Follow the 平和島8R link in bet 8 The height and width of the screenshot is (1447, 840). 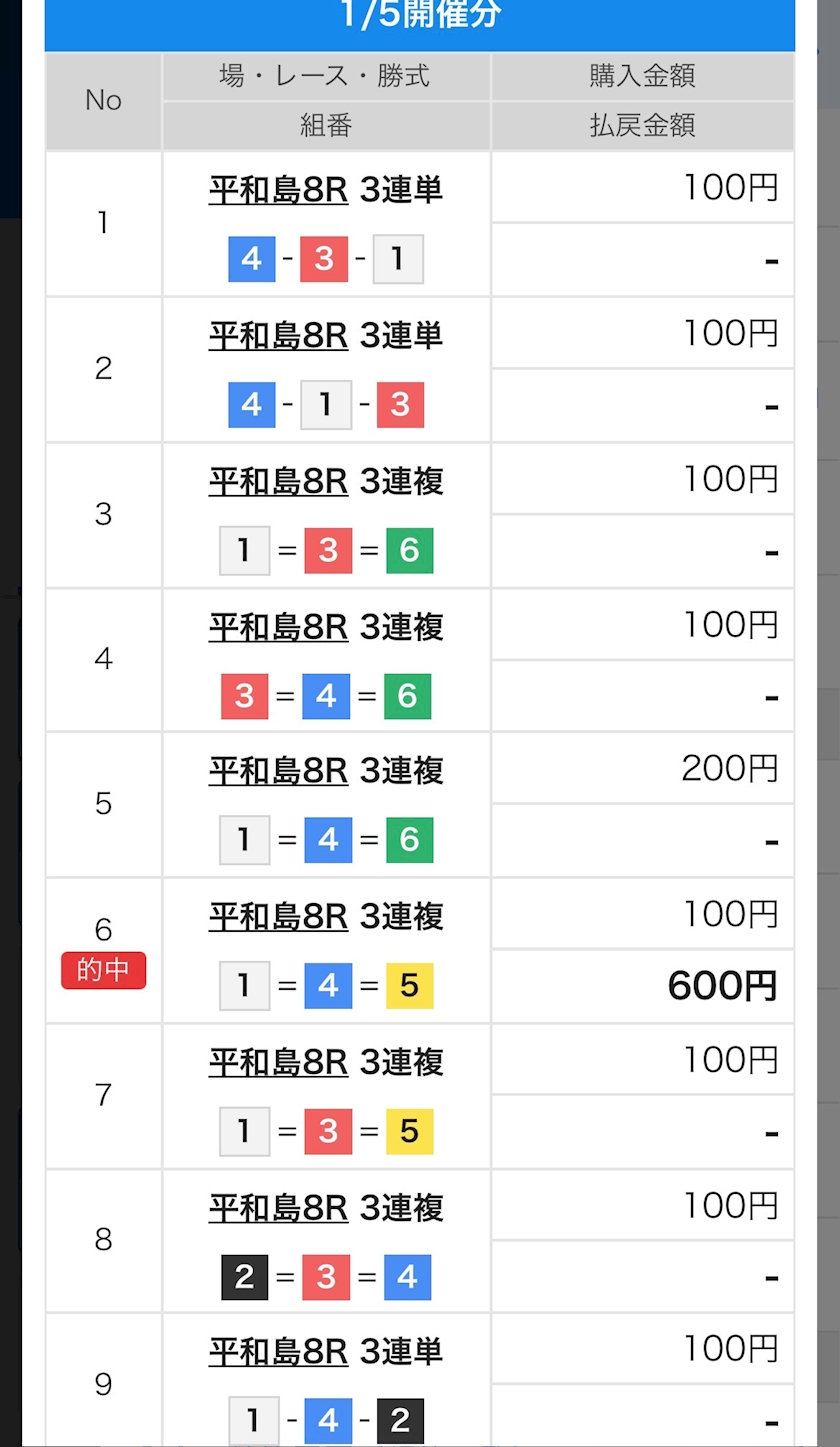[278, 1208]
